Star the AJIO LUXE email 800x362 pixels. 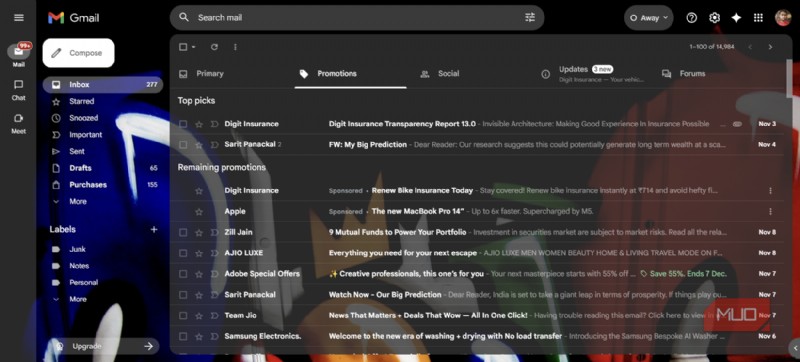coord(199,253)
